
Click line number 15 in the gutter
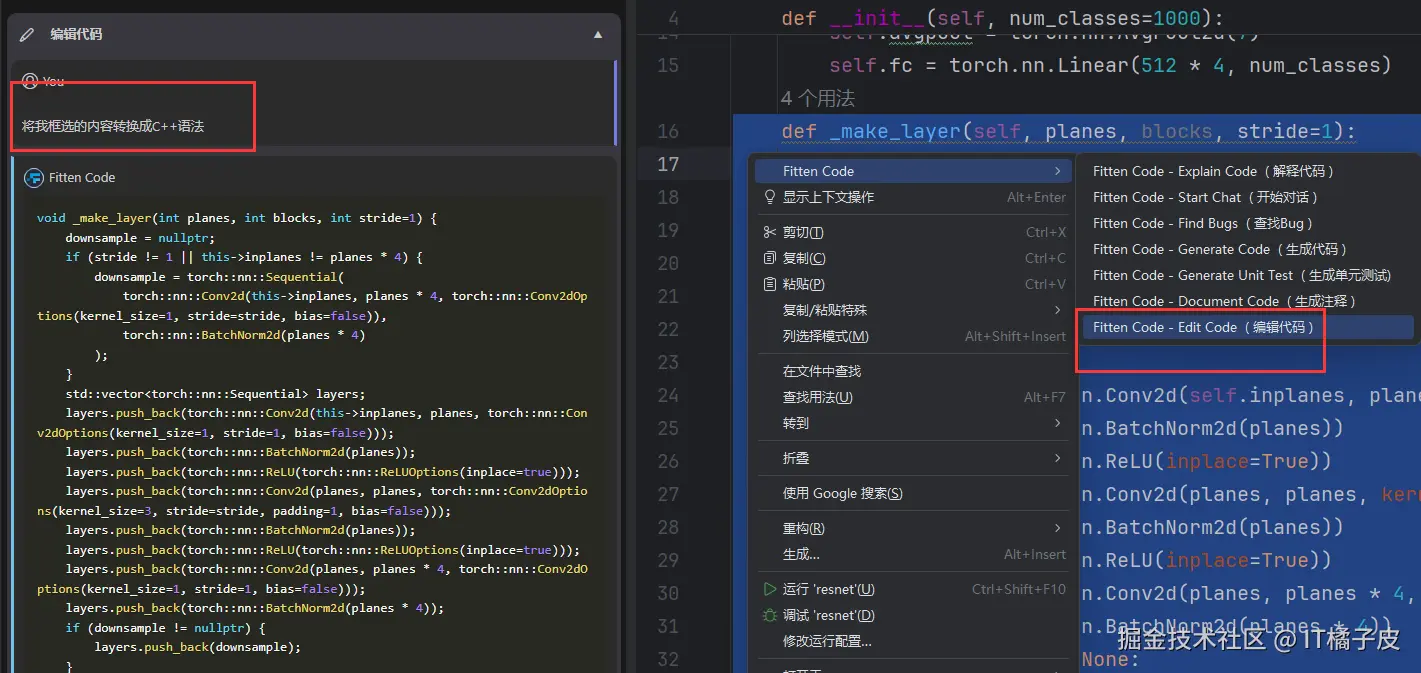click(667, 65)
